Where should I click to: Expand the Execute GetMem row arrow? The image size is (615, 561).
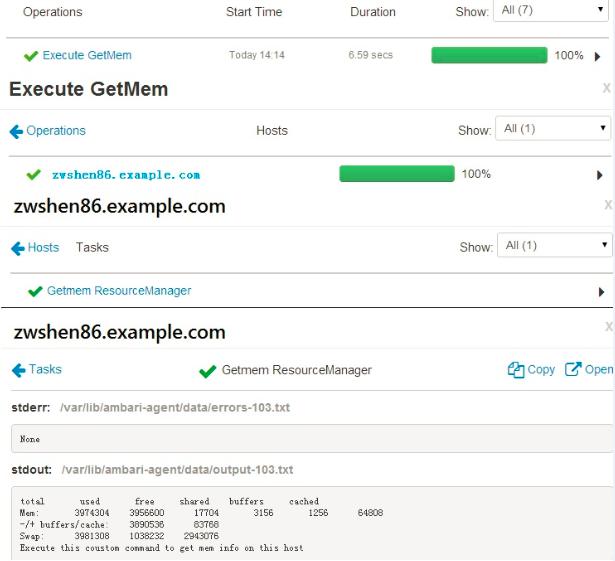[x=597, y=56]
